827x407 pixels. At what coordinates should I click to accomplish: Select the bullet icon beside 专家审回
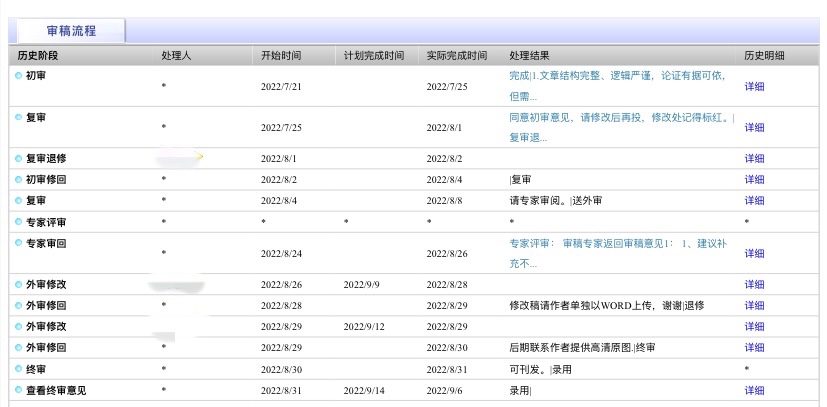coord(19,243)
